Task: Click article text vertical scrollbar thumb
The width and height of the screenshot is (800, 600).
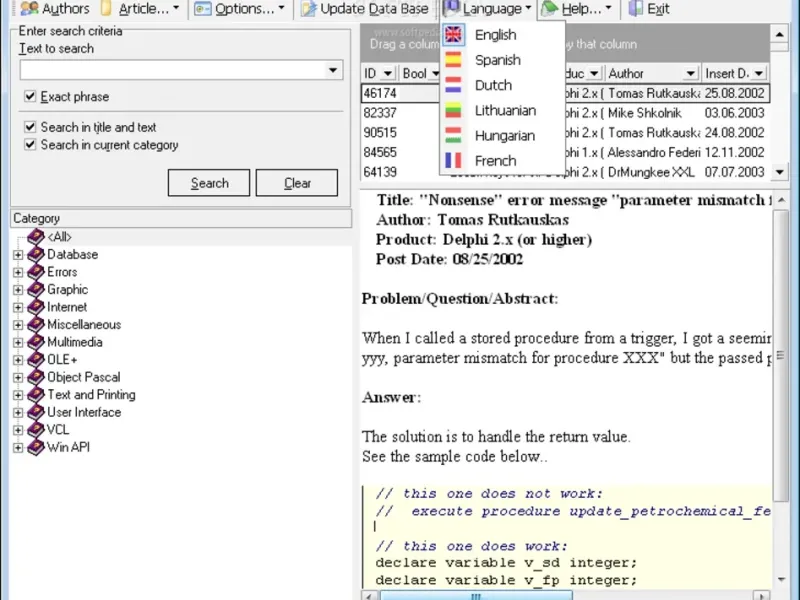Action: [781, 355]
